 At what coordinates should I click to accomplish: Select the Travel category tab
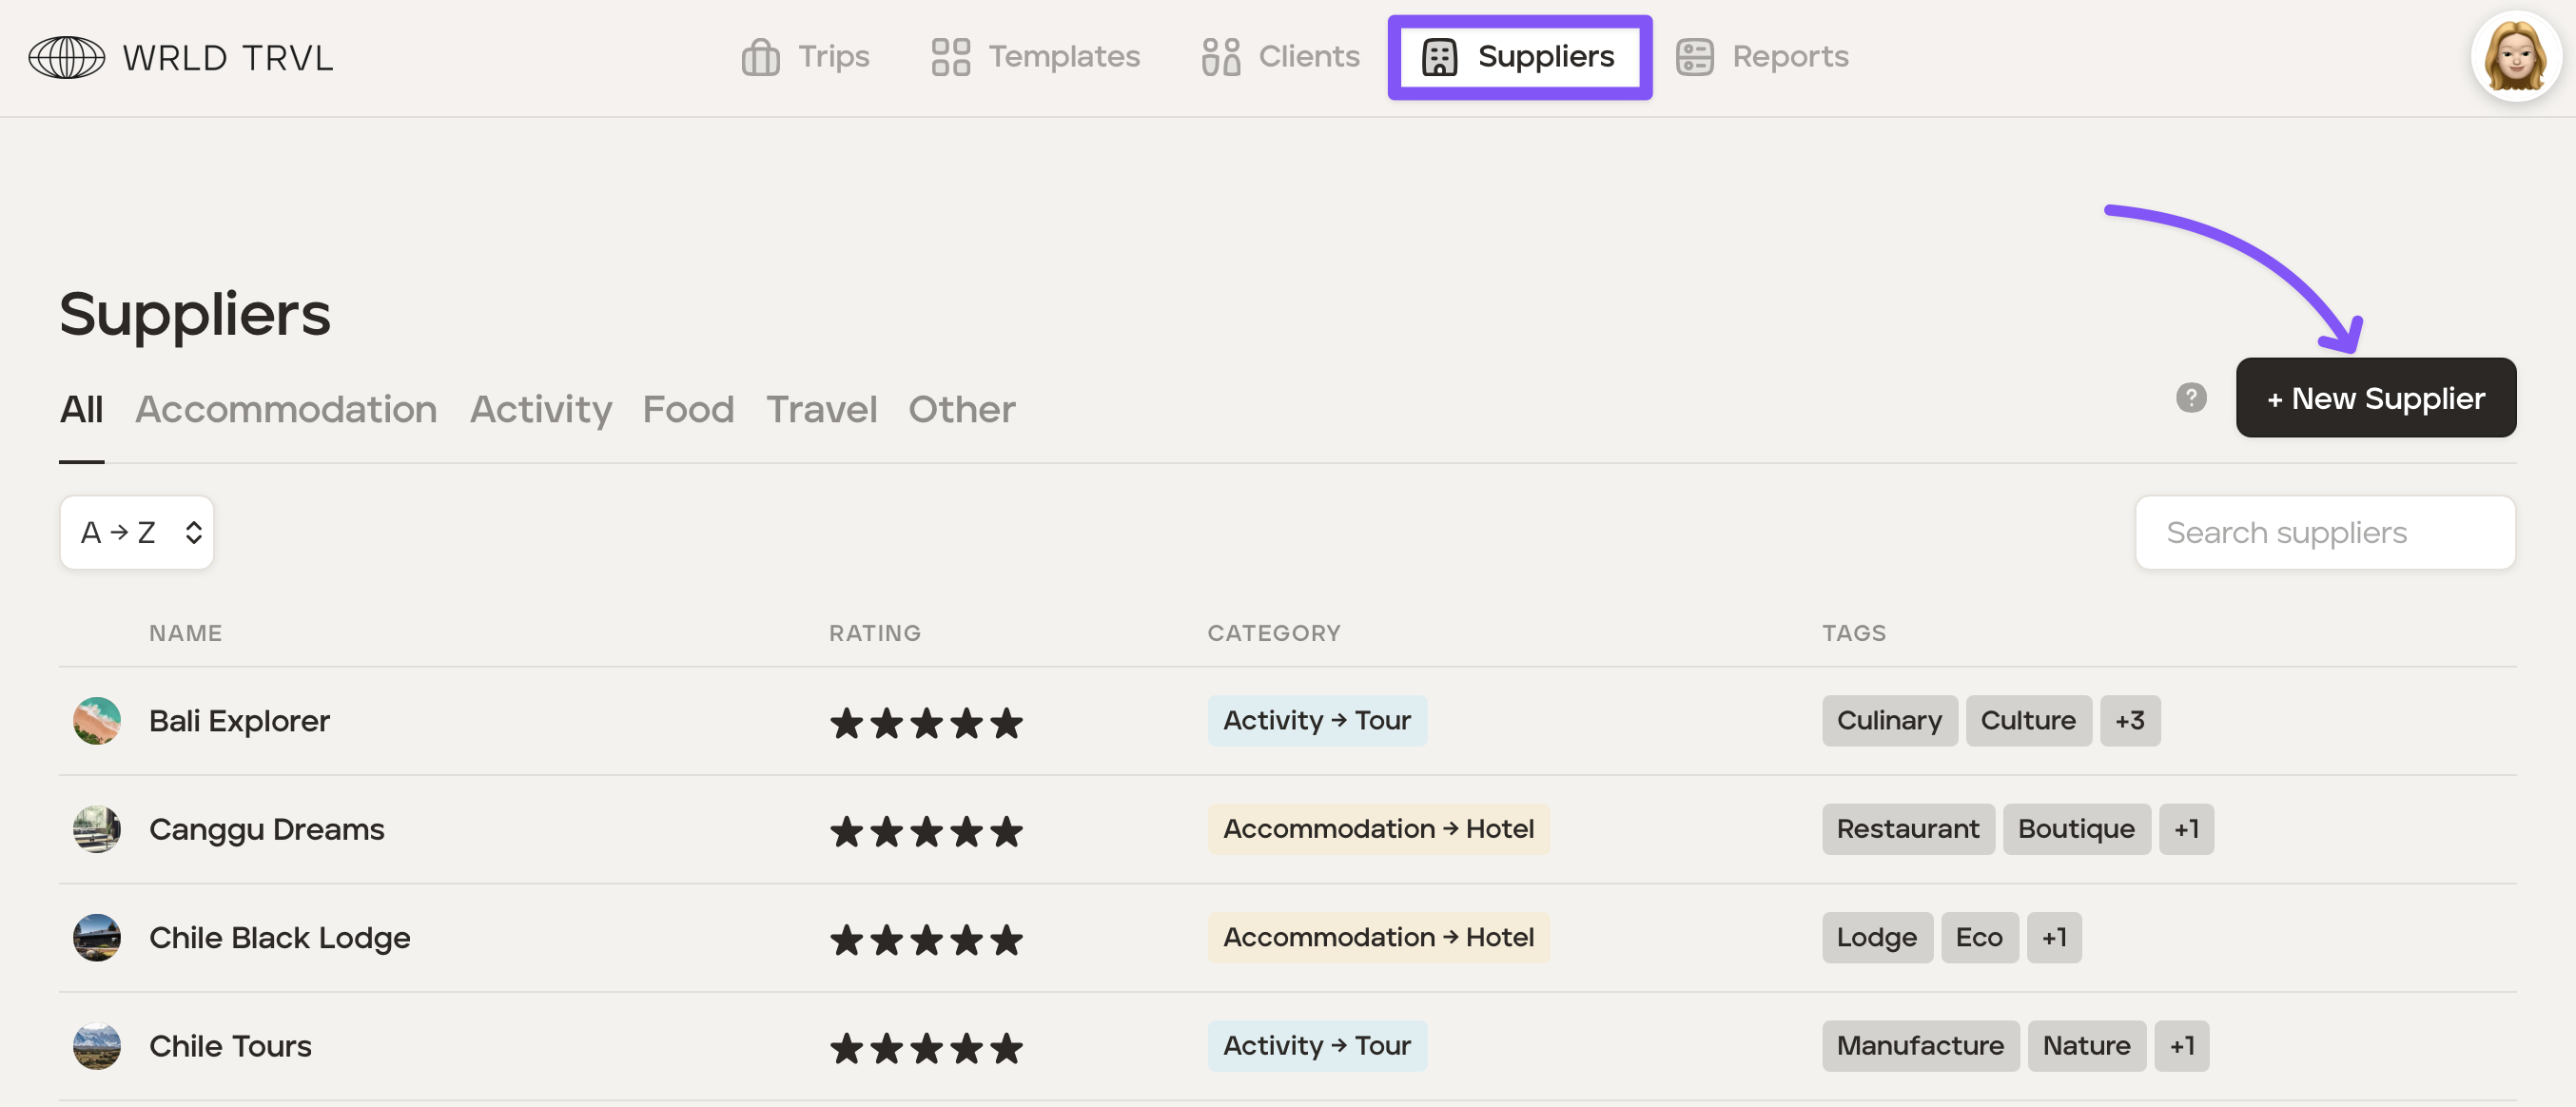[821, 409]
